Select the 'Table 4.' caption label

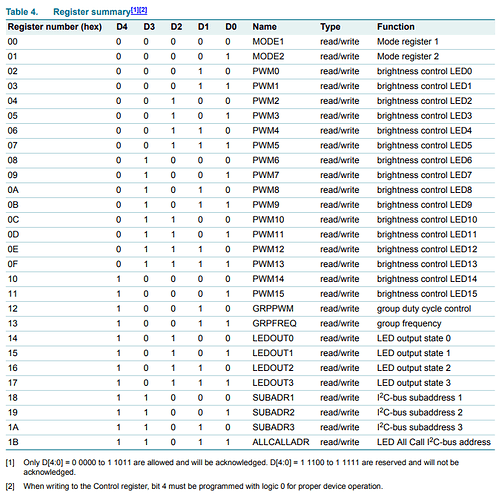[22, 12]
